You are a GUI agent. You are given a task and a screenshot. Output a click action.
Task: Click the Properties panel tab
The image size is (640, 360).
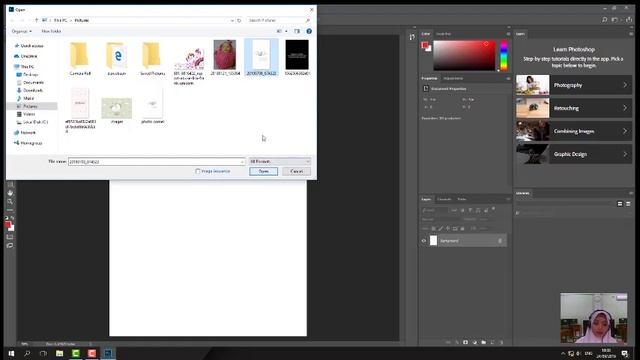click(x=429, y=78)
